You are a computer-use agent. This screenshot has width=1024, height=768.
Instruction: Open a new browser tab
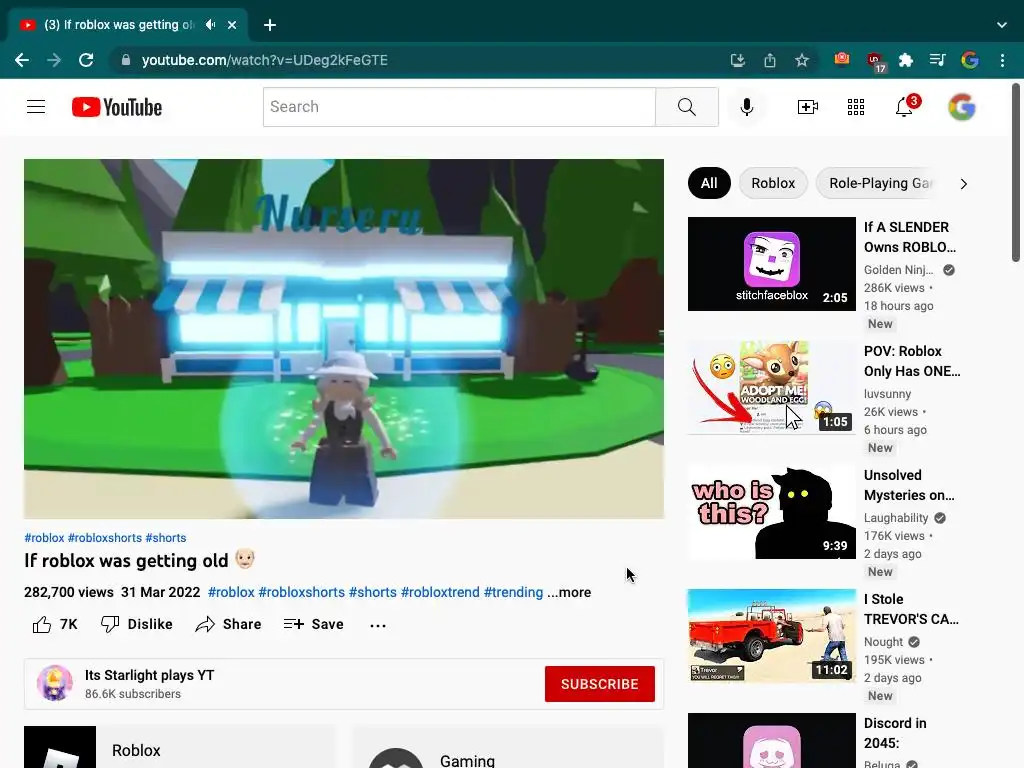(x=270, y=25)
